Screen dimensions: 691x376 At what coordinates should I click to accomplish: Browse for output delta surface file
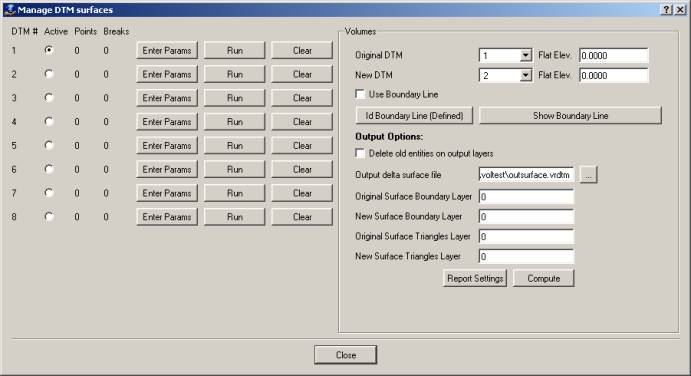[588, 175]
